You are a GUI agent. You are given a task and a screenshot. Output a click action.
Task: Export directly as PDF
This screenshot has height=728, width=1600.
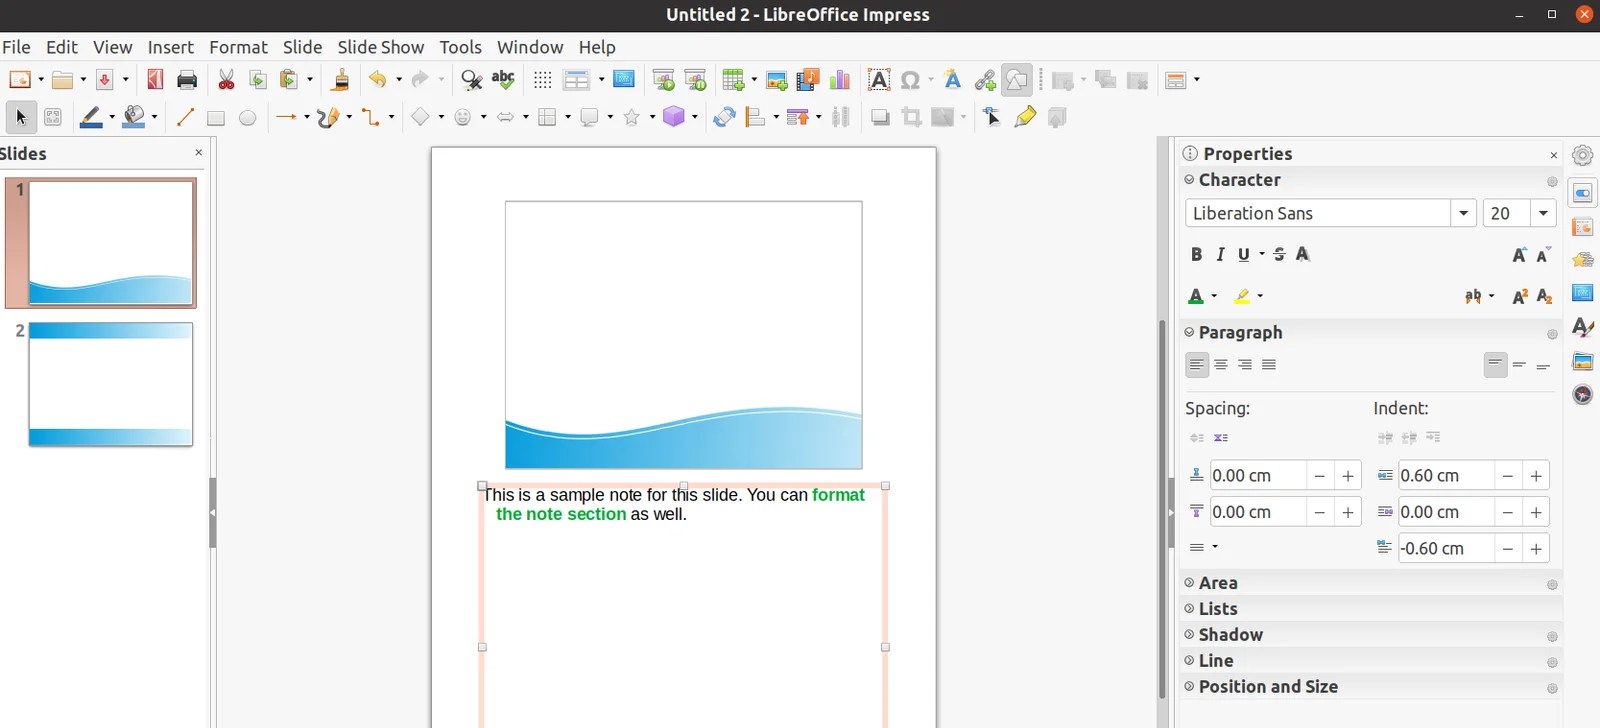coord(155,80)
